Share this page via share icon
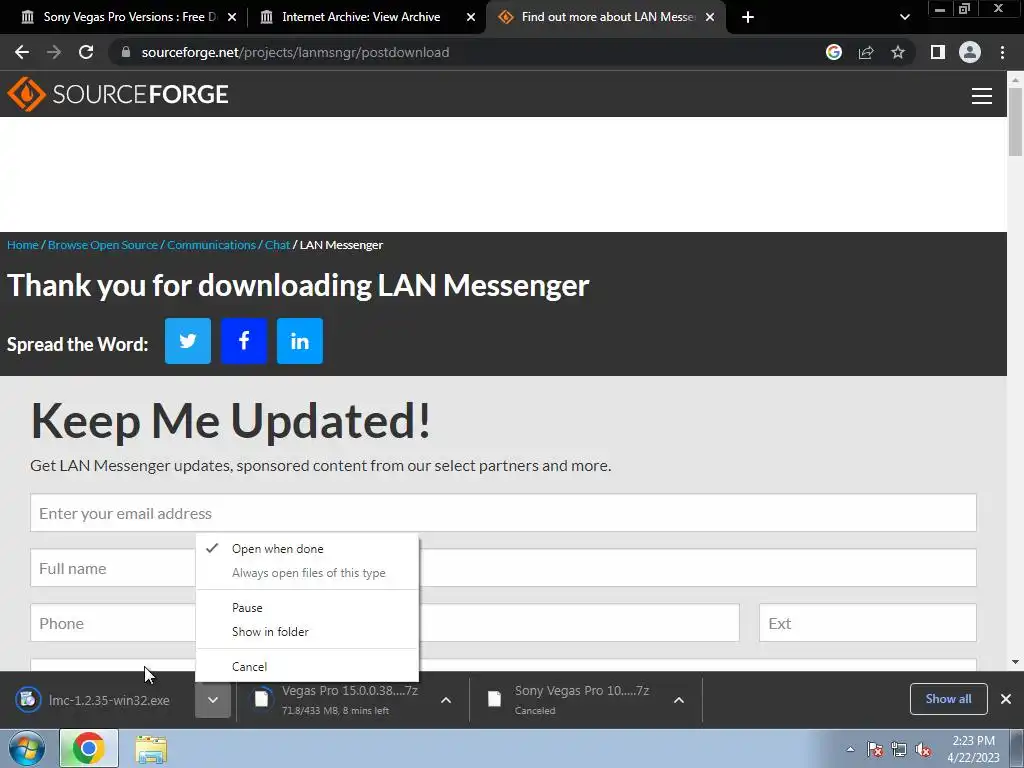 coord(866,52)
